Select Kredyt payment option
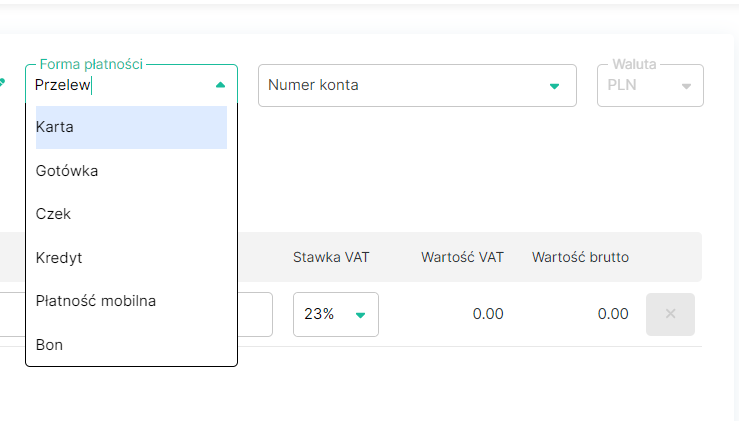Screen dimensions: 739x421 pyautogui.click(x=131, y=257)
